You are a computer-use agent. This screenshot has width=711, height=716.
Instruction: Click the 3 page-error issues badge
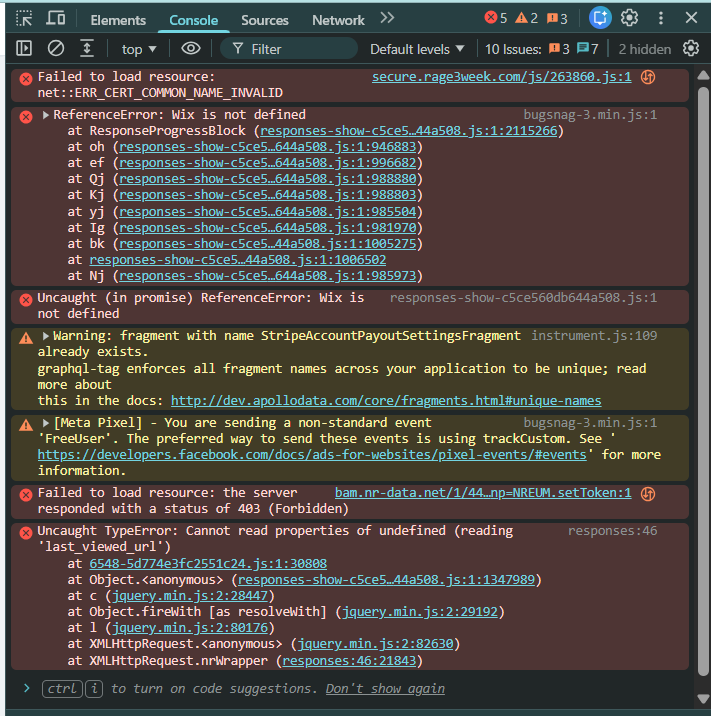pyautogui.click(x=559, y=49)
